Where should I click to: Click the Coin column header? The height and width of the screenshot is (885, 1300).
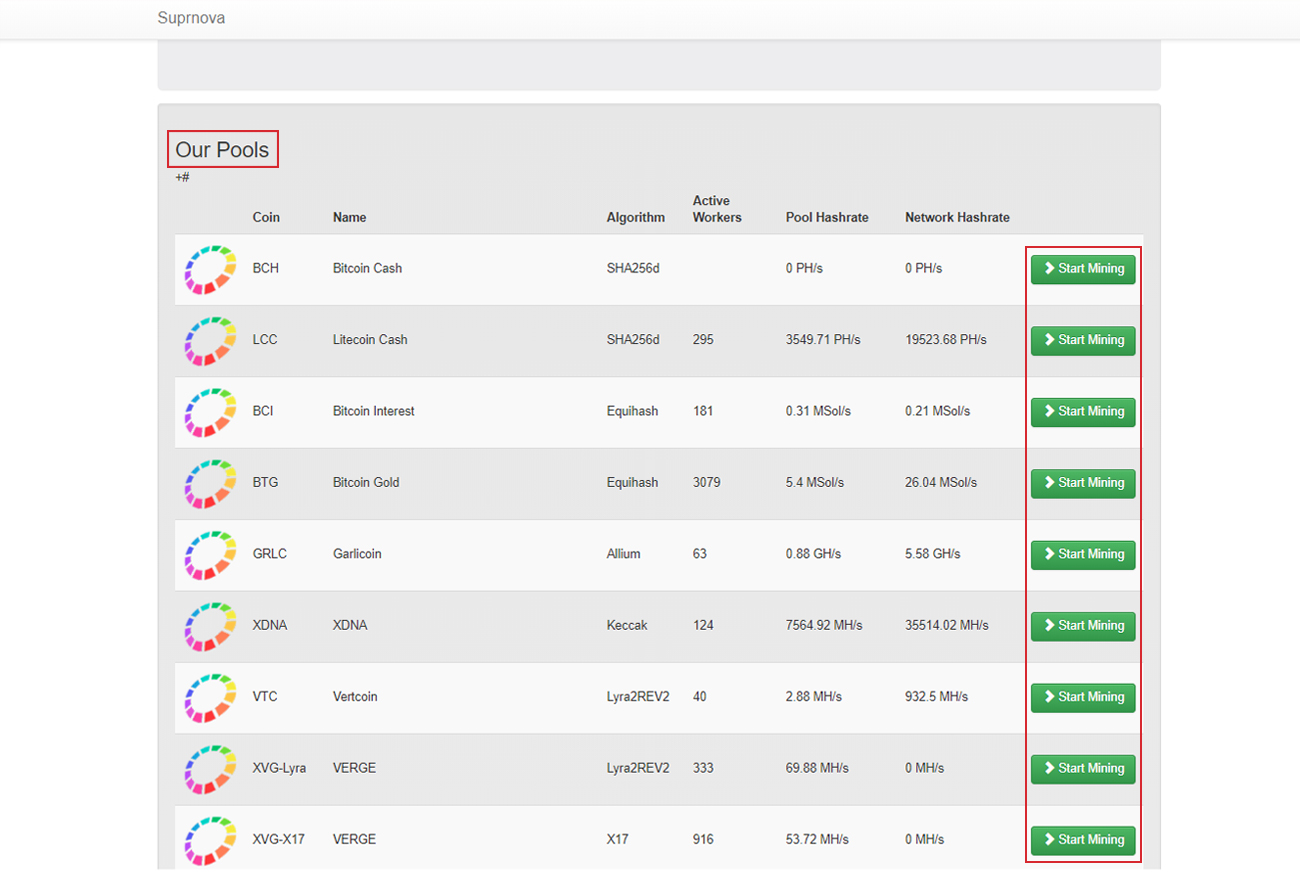click(x=266, y=217)
